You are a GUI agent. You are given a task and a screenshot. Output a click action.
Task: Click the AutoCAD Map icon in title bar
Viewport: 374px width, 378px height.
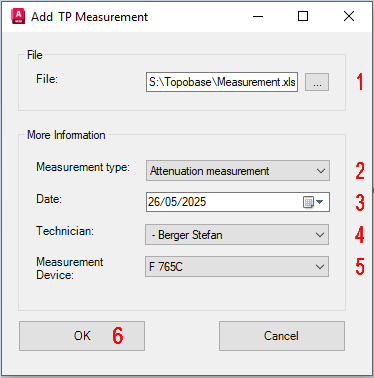(18, 16)
